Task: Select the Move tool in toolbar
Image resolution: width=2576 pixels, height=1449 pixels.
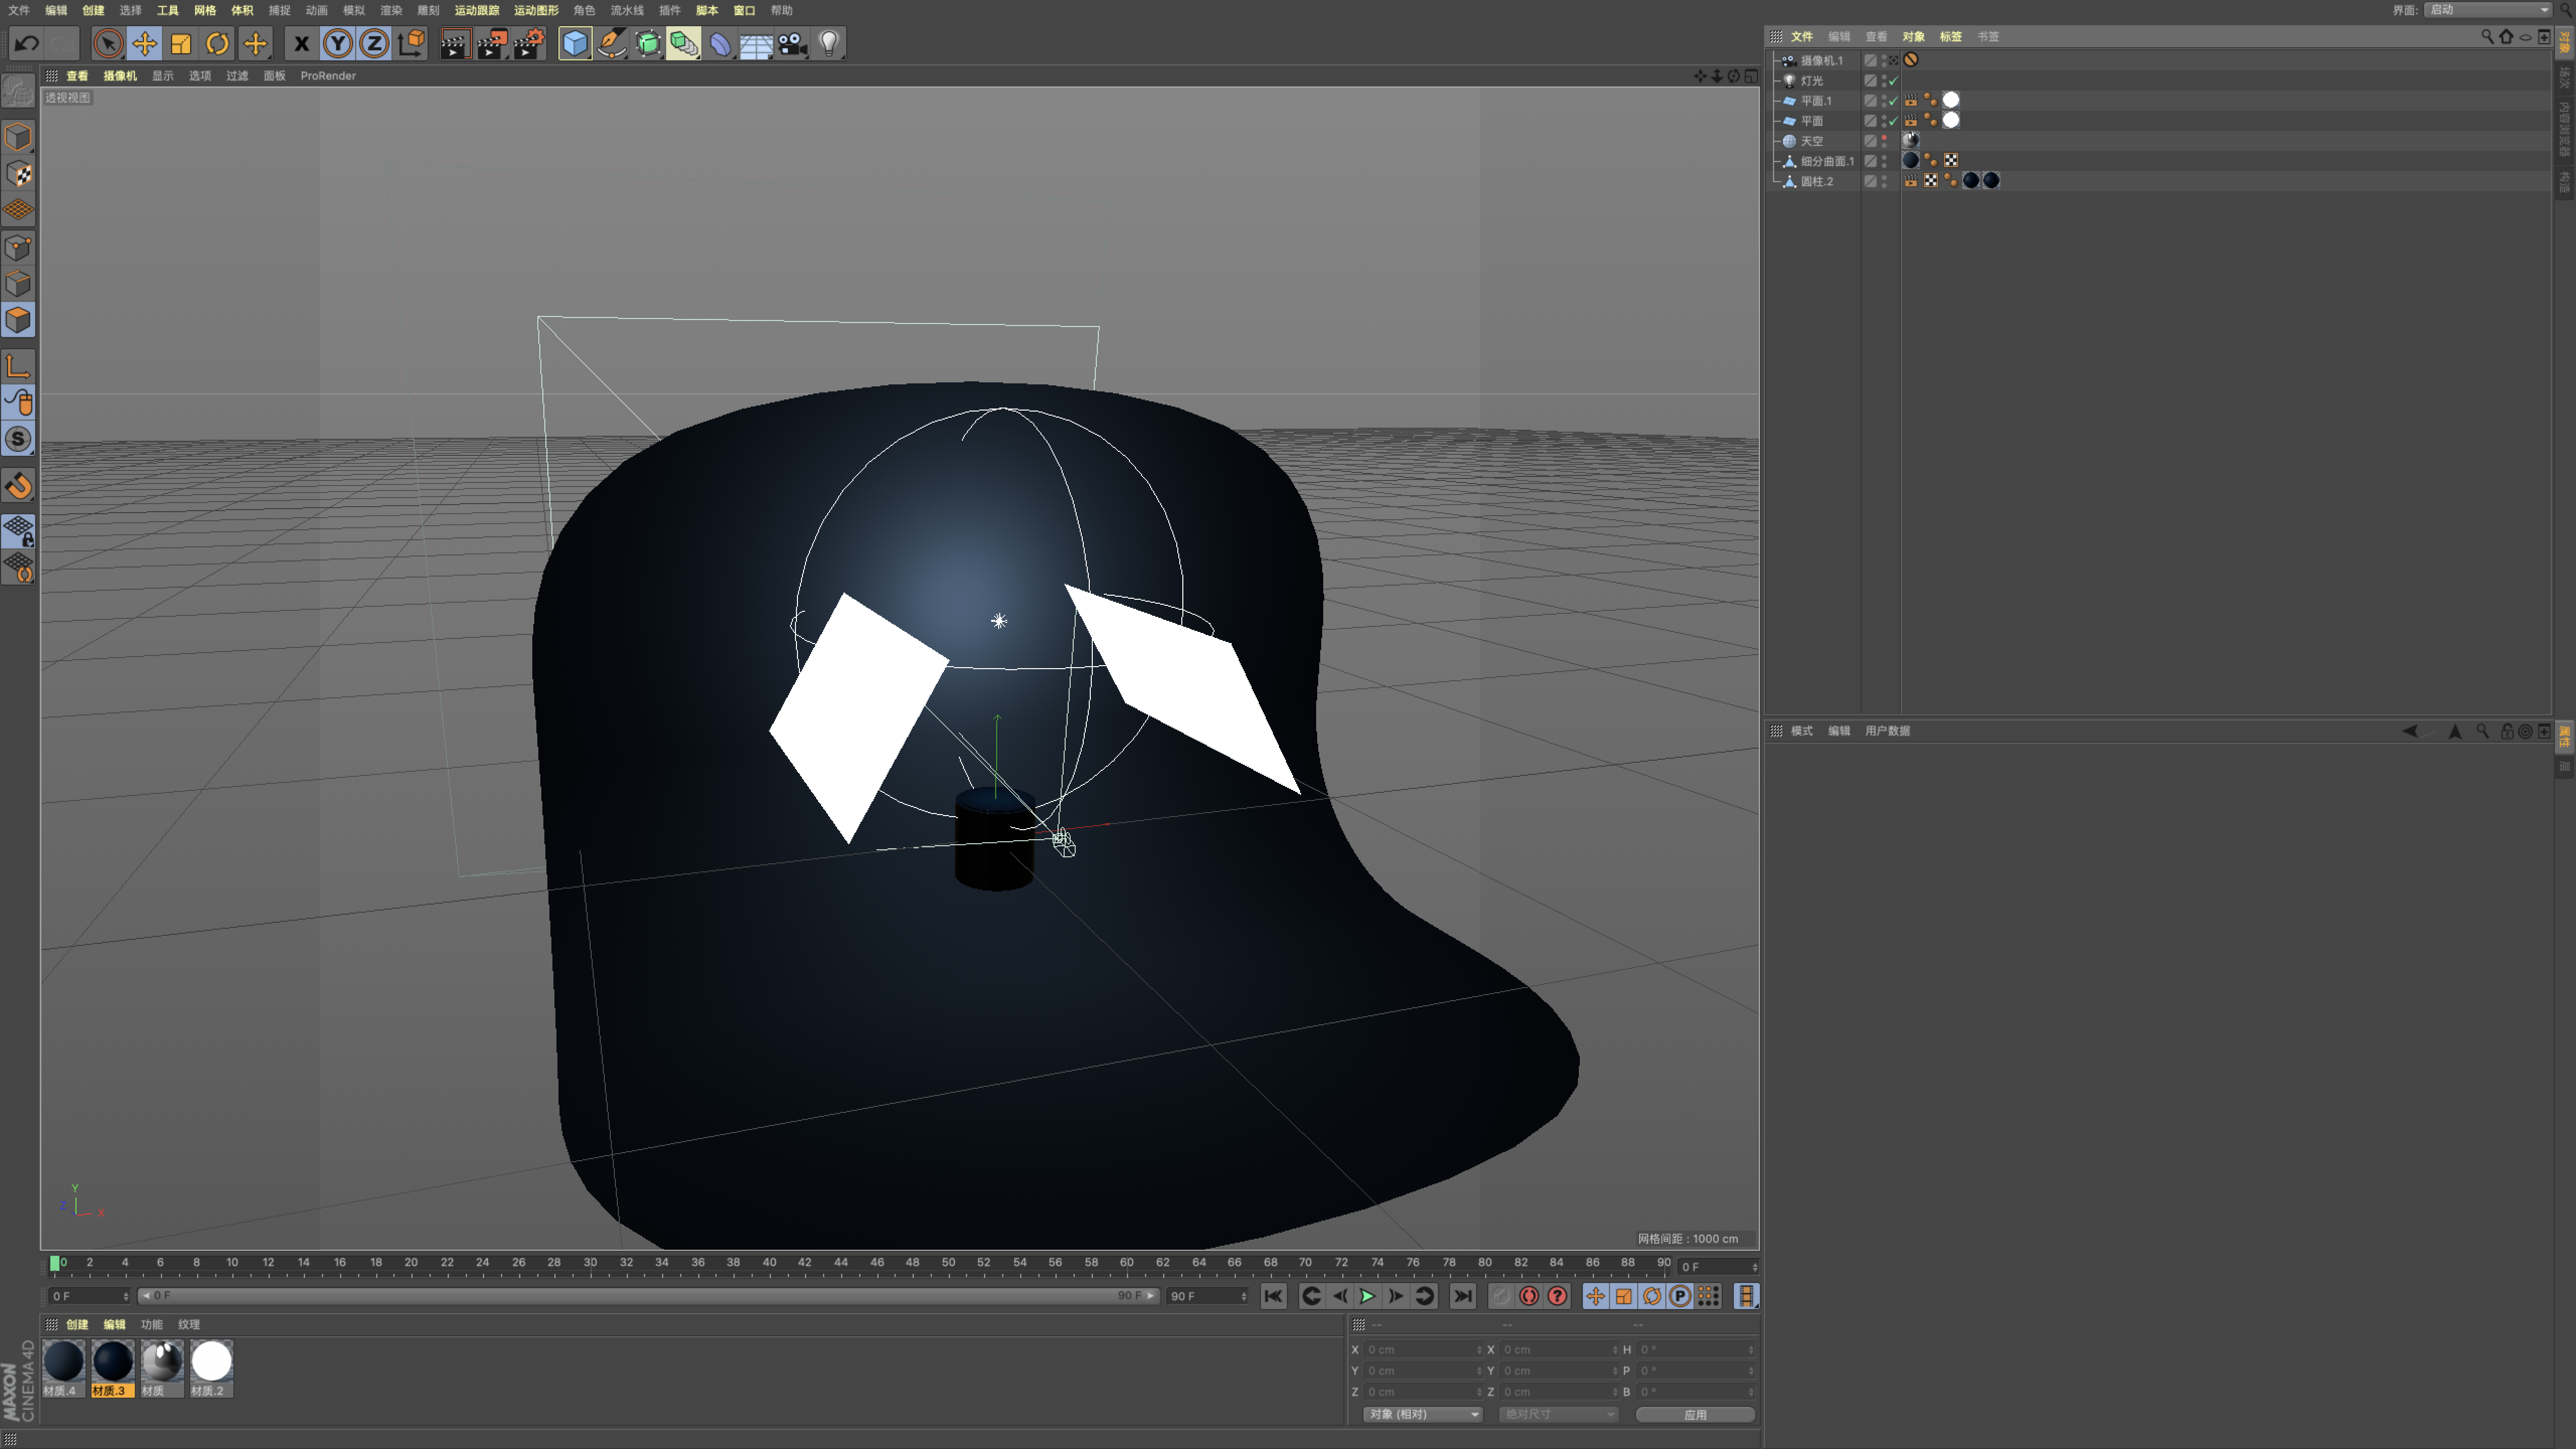Action: pyautogui.click(x=145, y=44)
